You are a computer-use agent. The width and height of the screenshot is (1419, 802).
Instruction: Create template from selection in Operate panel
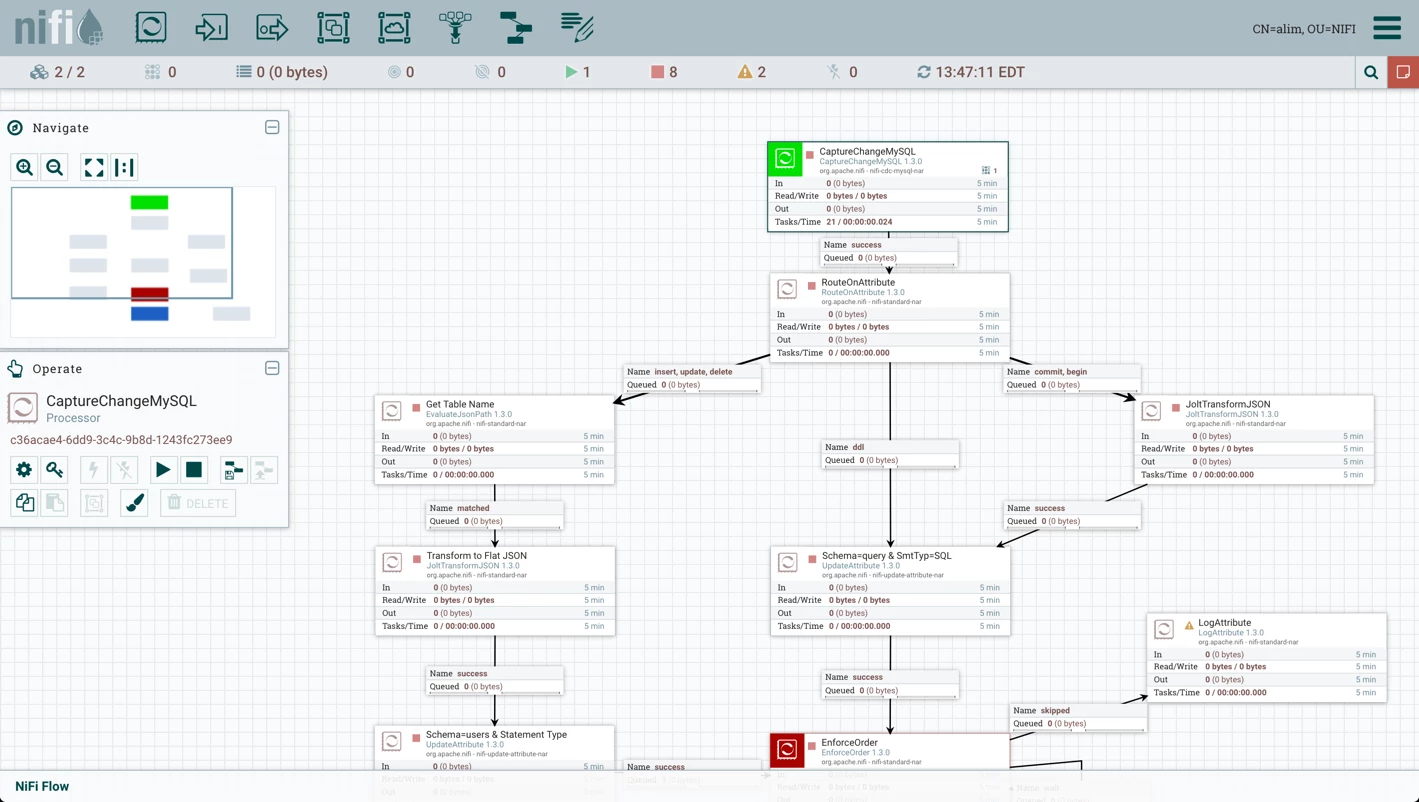[x=233, y=470]
